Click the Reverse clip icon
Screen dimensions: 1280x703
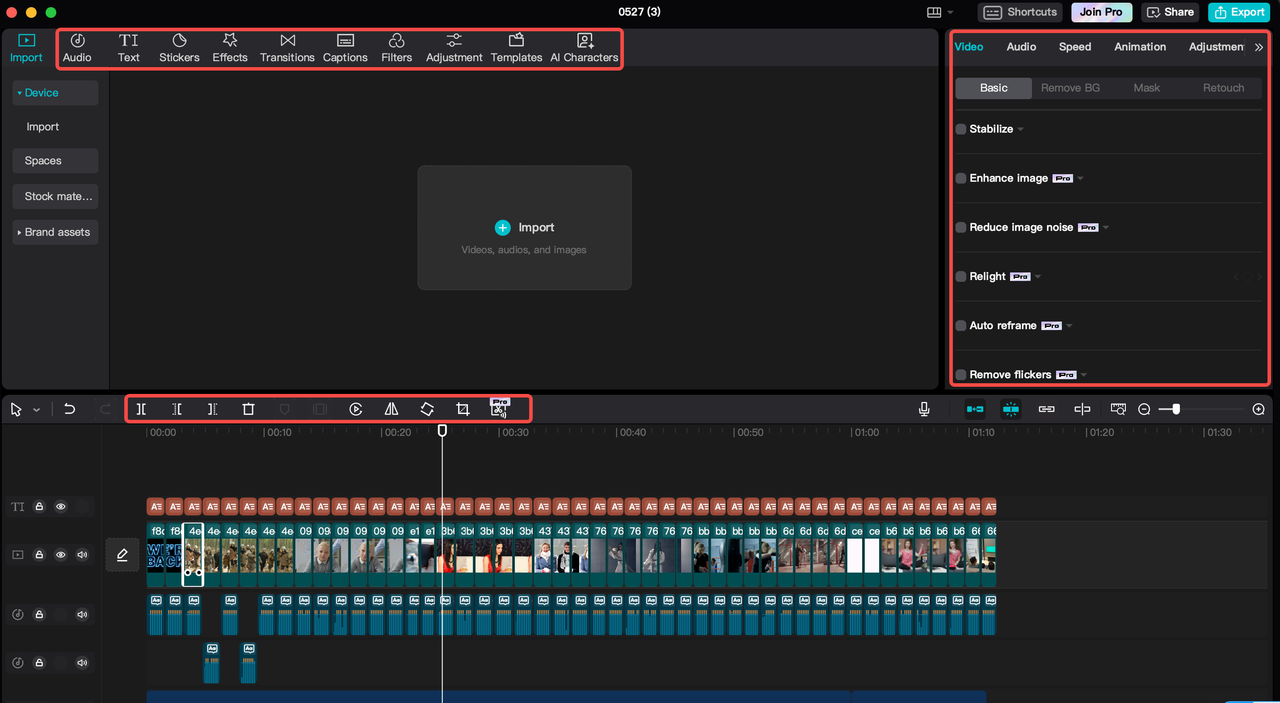(356, 409)
